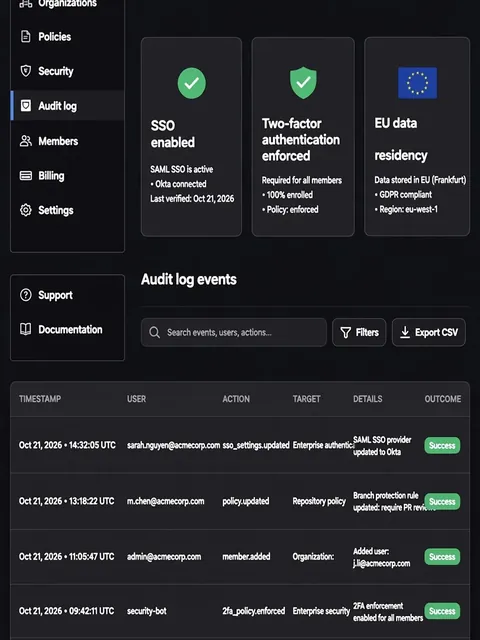This screenshot has height=640, width=480.
Task: Click the TIMESTAMP column header
Action: click(40, 399)
